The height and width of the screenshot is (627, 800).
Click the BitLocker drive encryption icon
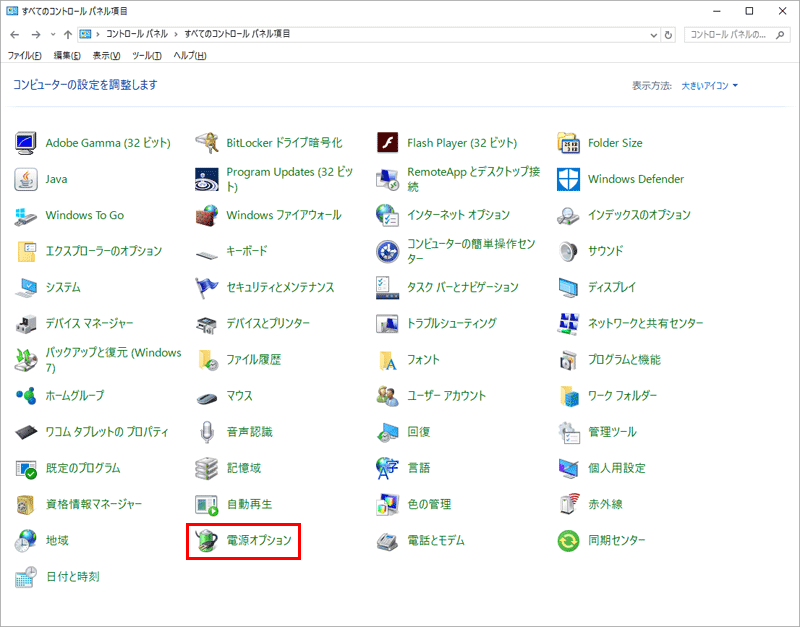(207, 143)
